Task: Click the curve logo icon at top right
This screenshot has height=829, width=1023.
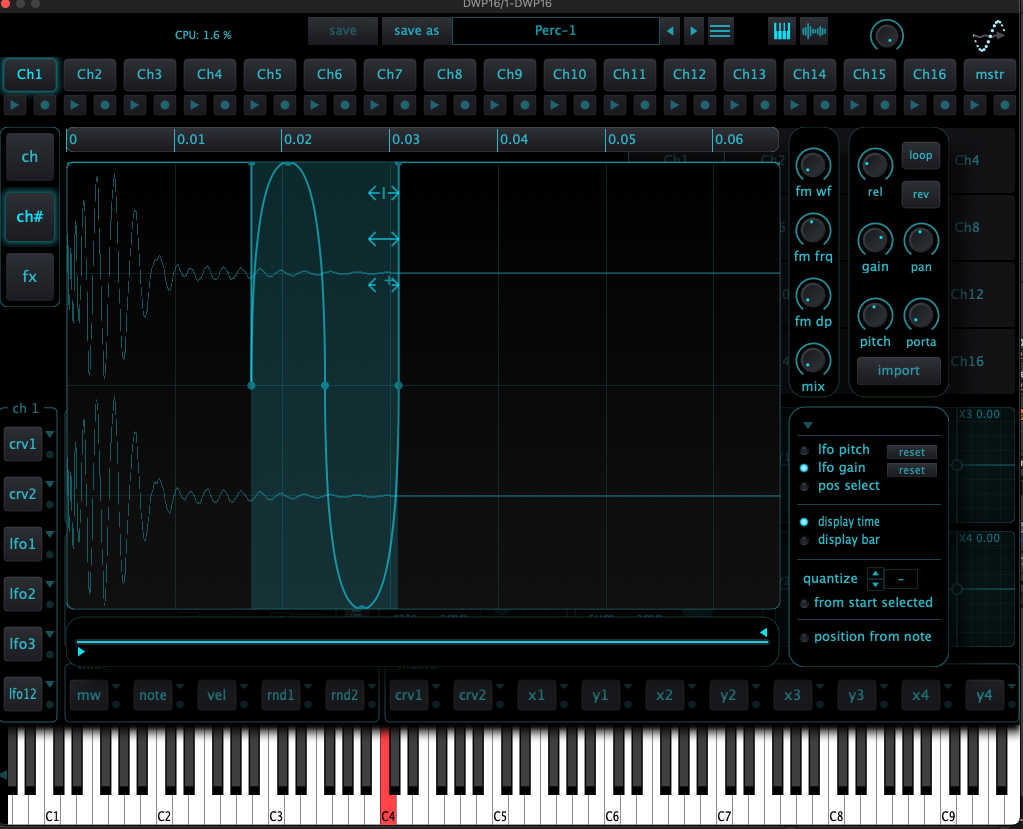Action: 989,37
